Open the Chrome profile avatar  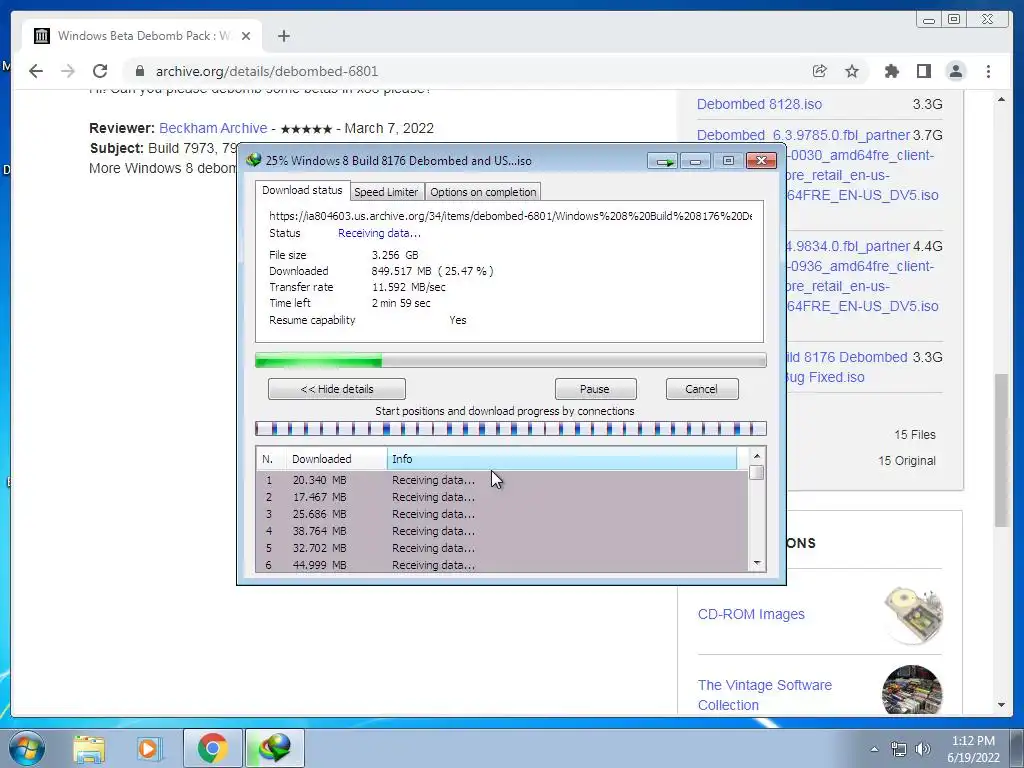click(955, 71)
